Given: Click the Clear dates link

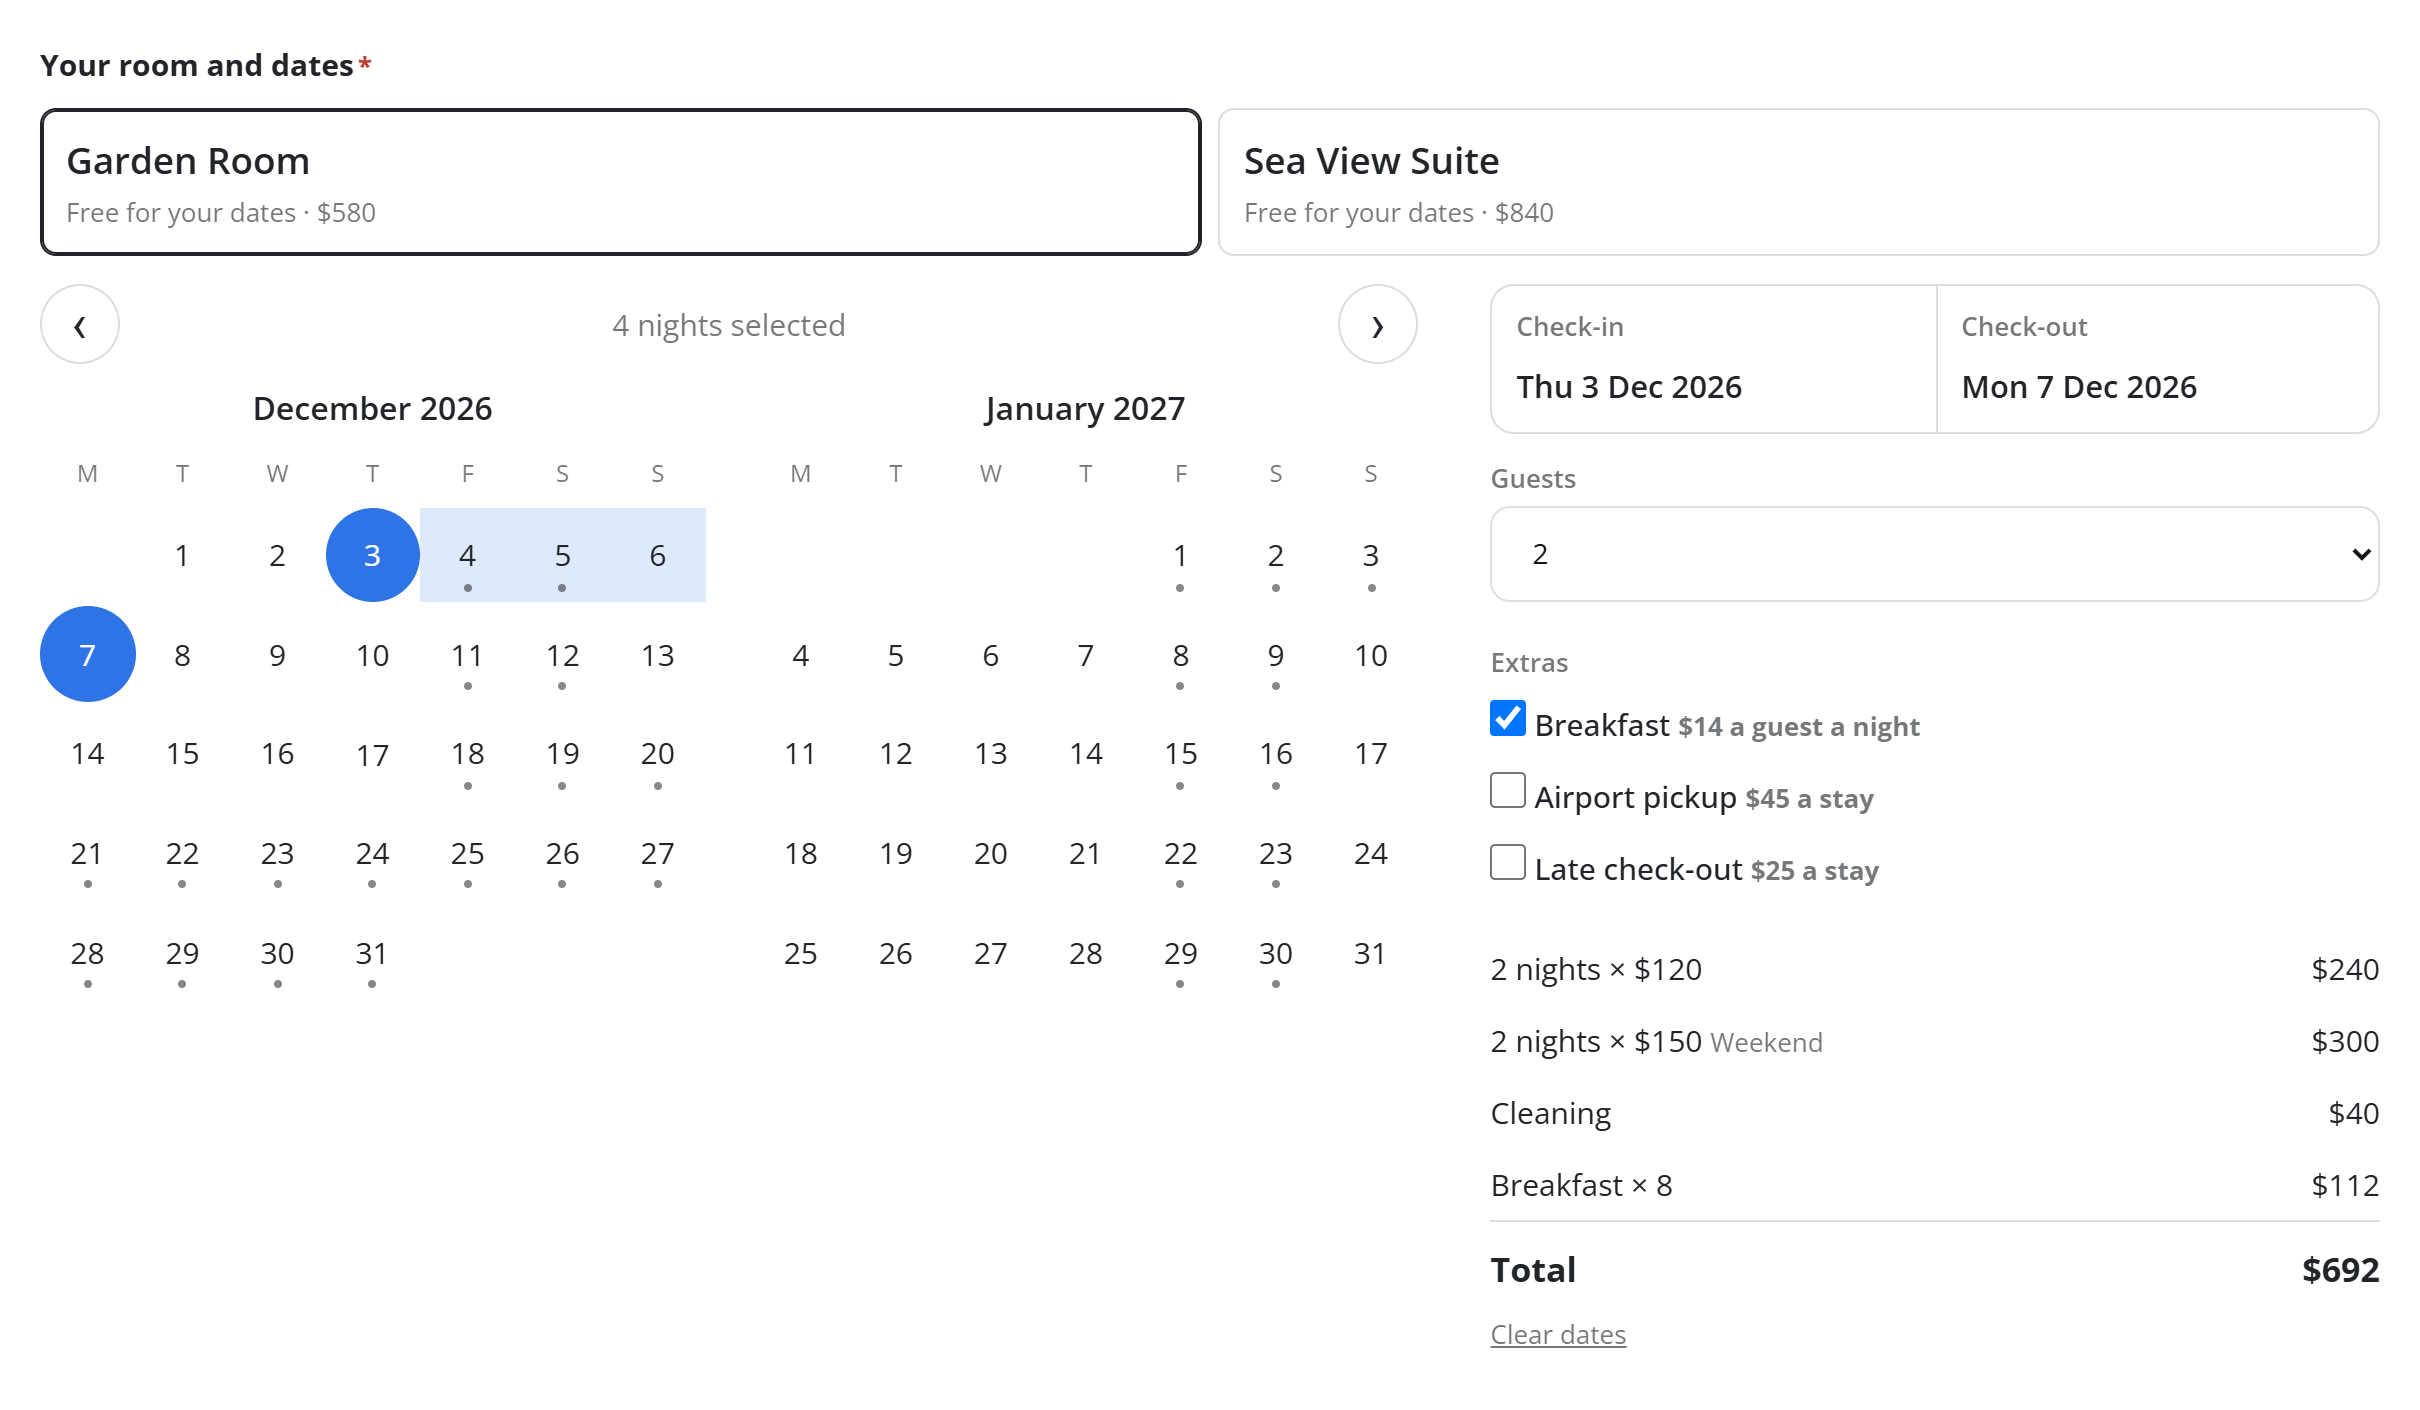Looking at the screenshot, I should click(x=1558, y=1335).
